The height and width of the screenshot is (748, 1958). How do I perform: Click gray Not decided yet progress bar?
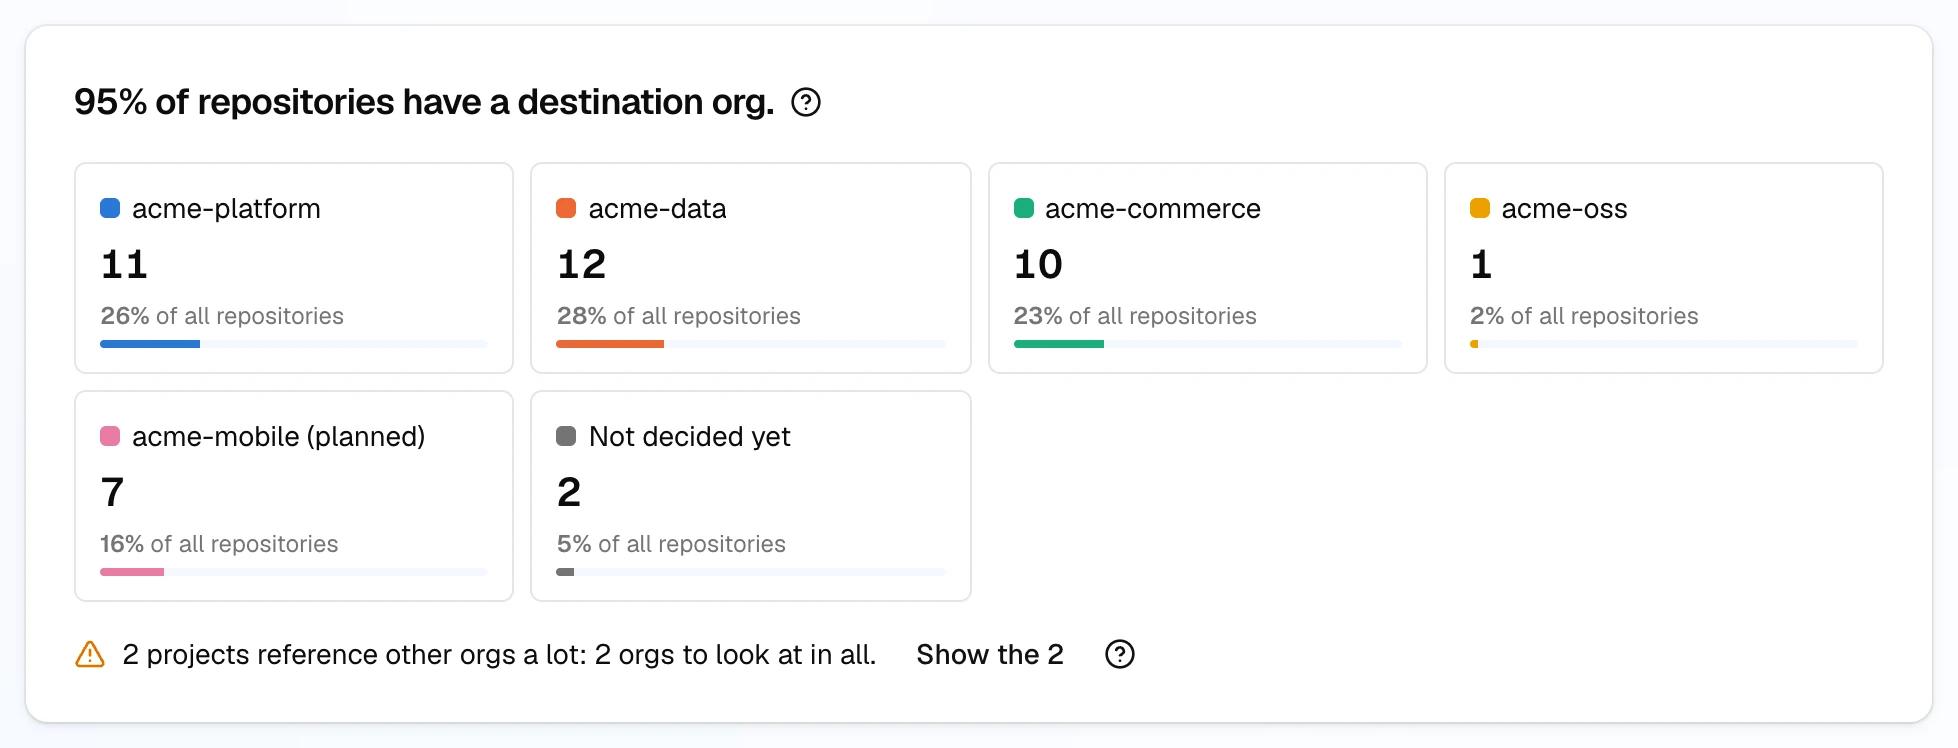751,572
